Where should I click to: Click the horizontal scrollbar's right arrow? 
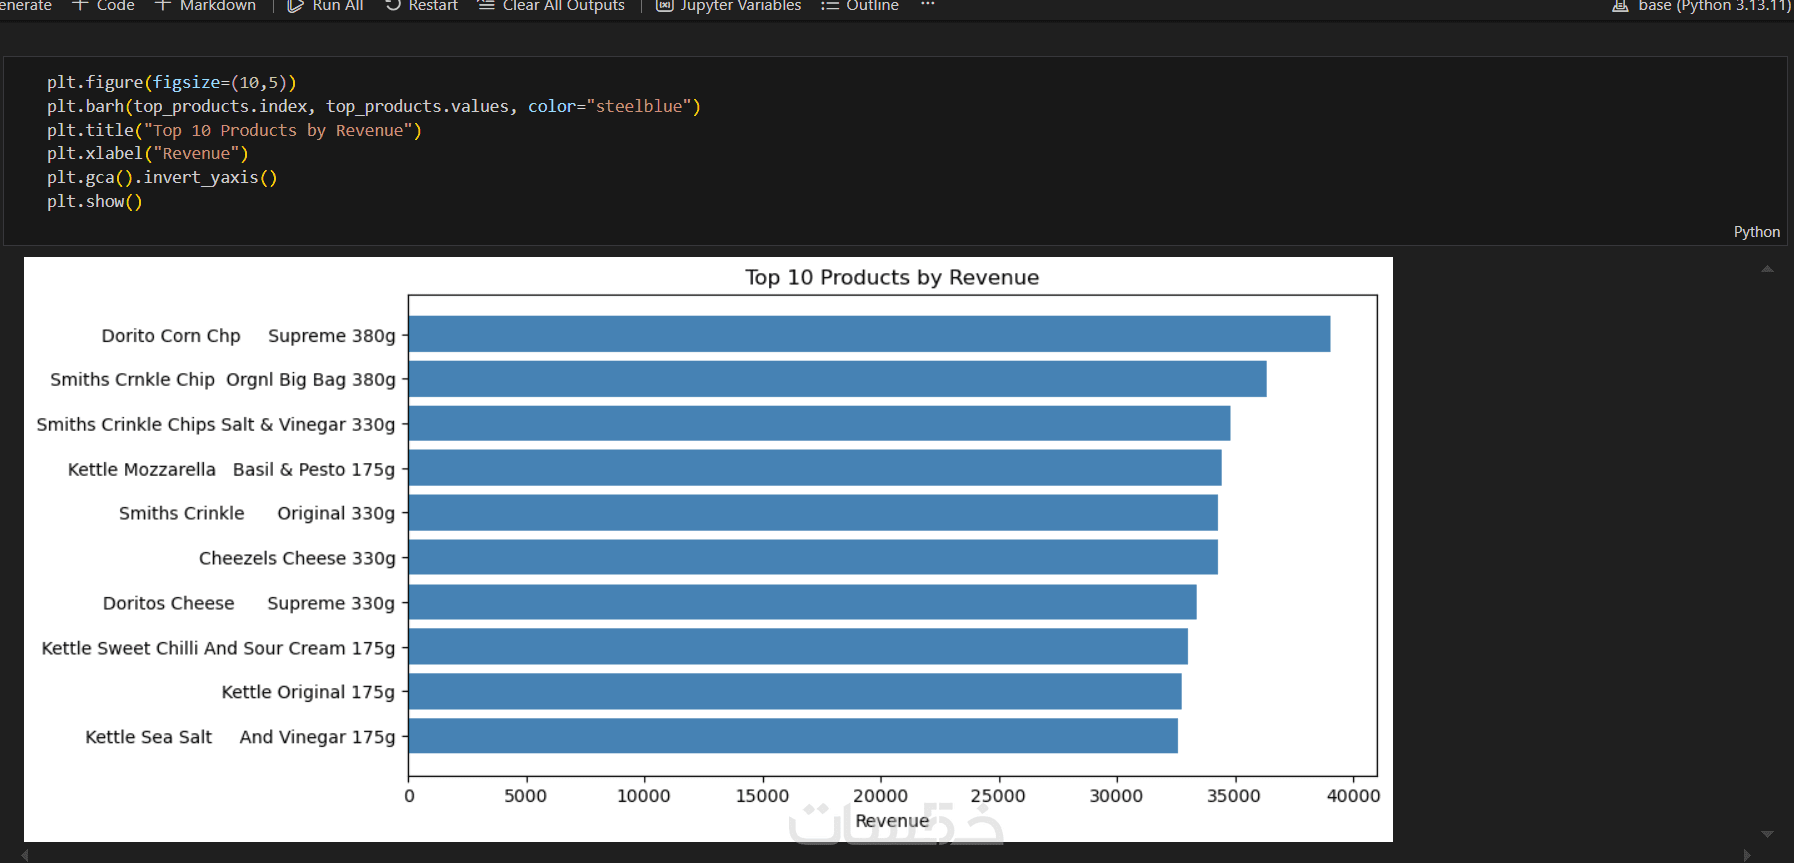(1747, 855)
